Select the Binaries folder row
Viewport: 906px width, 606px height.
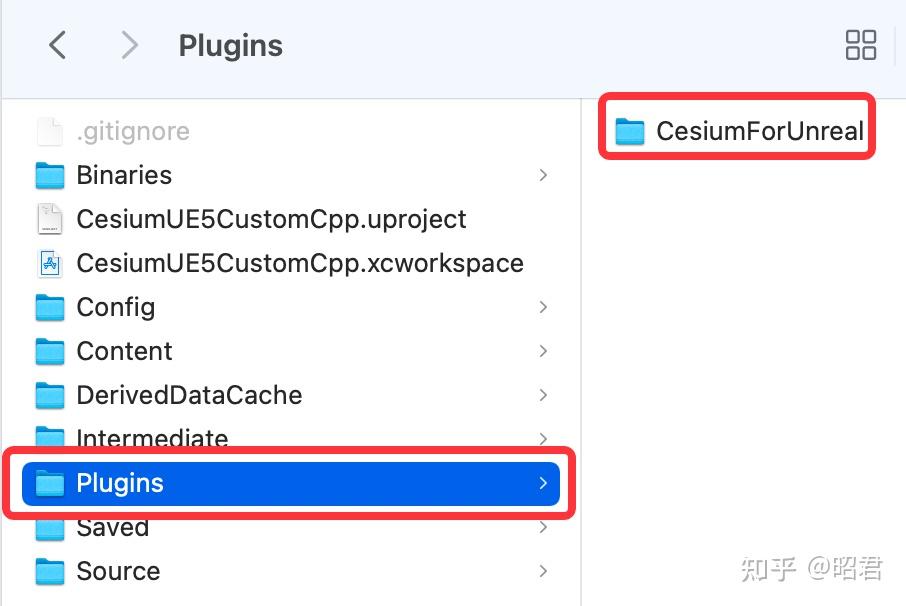(x=124, y=175)
